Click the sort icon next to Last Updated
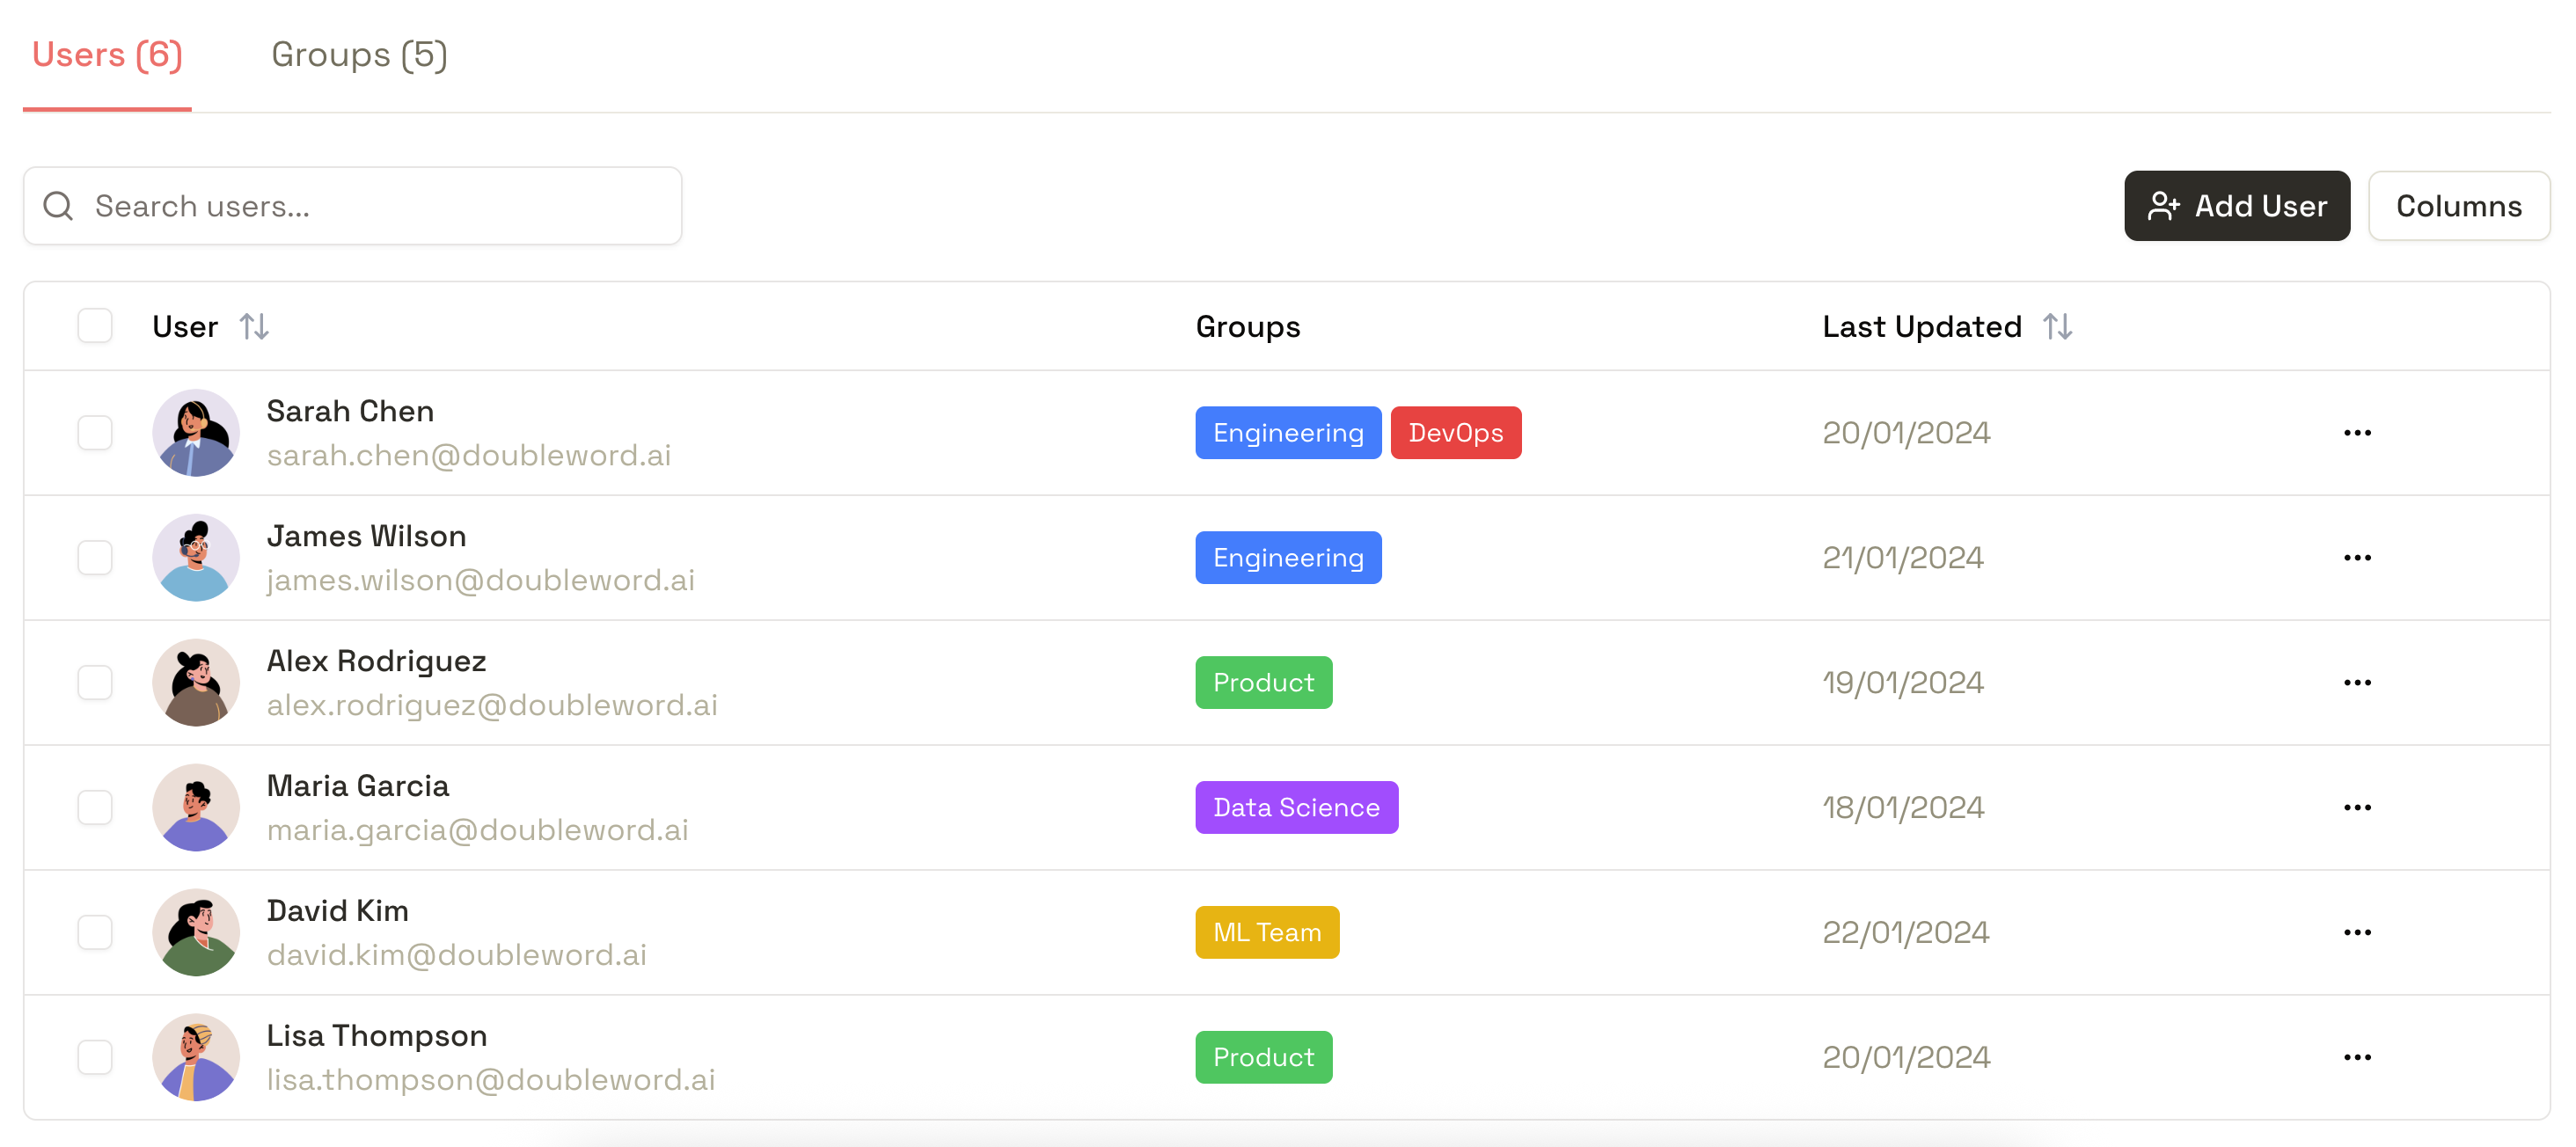Image resolution: width=2576 pixels, height=1147 pixels. tap(2059, 325)
